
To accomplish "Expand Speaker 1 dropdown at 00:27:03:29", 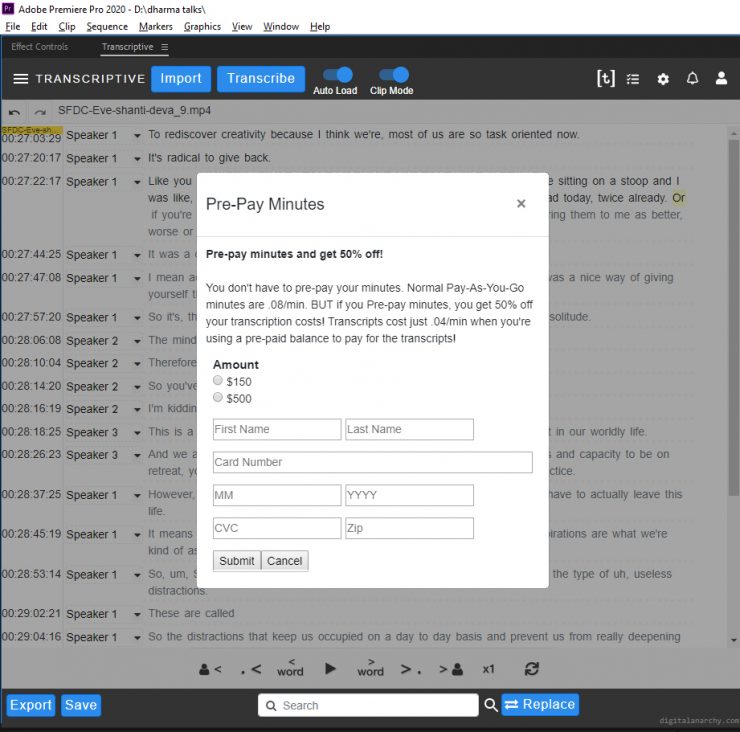I will (137, 135).
